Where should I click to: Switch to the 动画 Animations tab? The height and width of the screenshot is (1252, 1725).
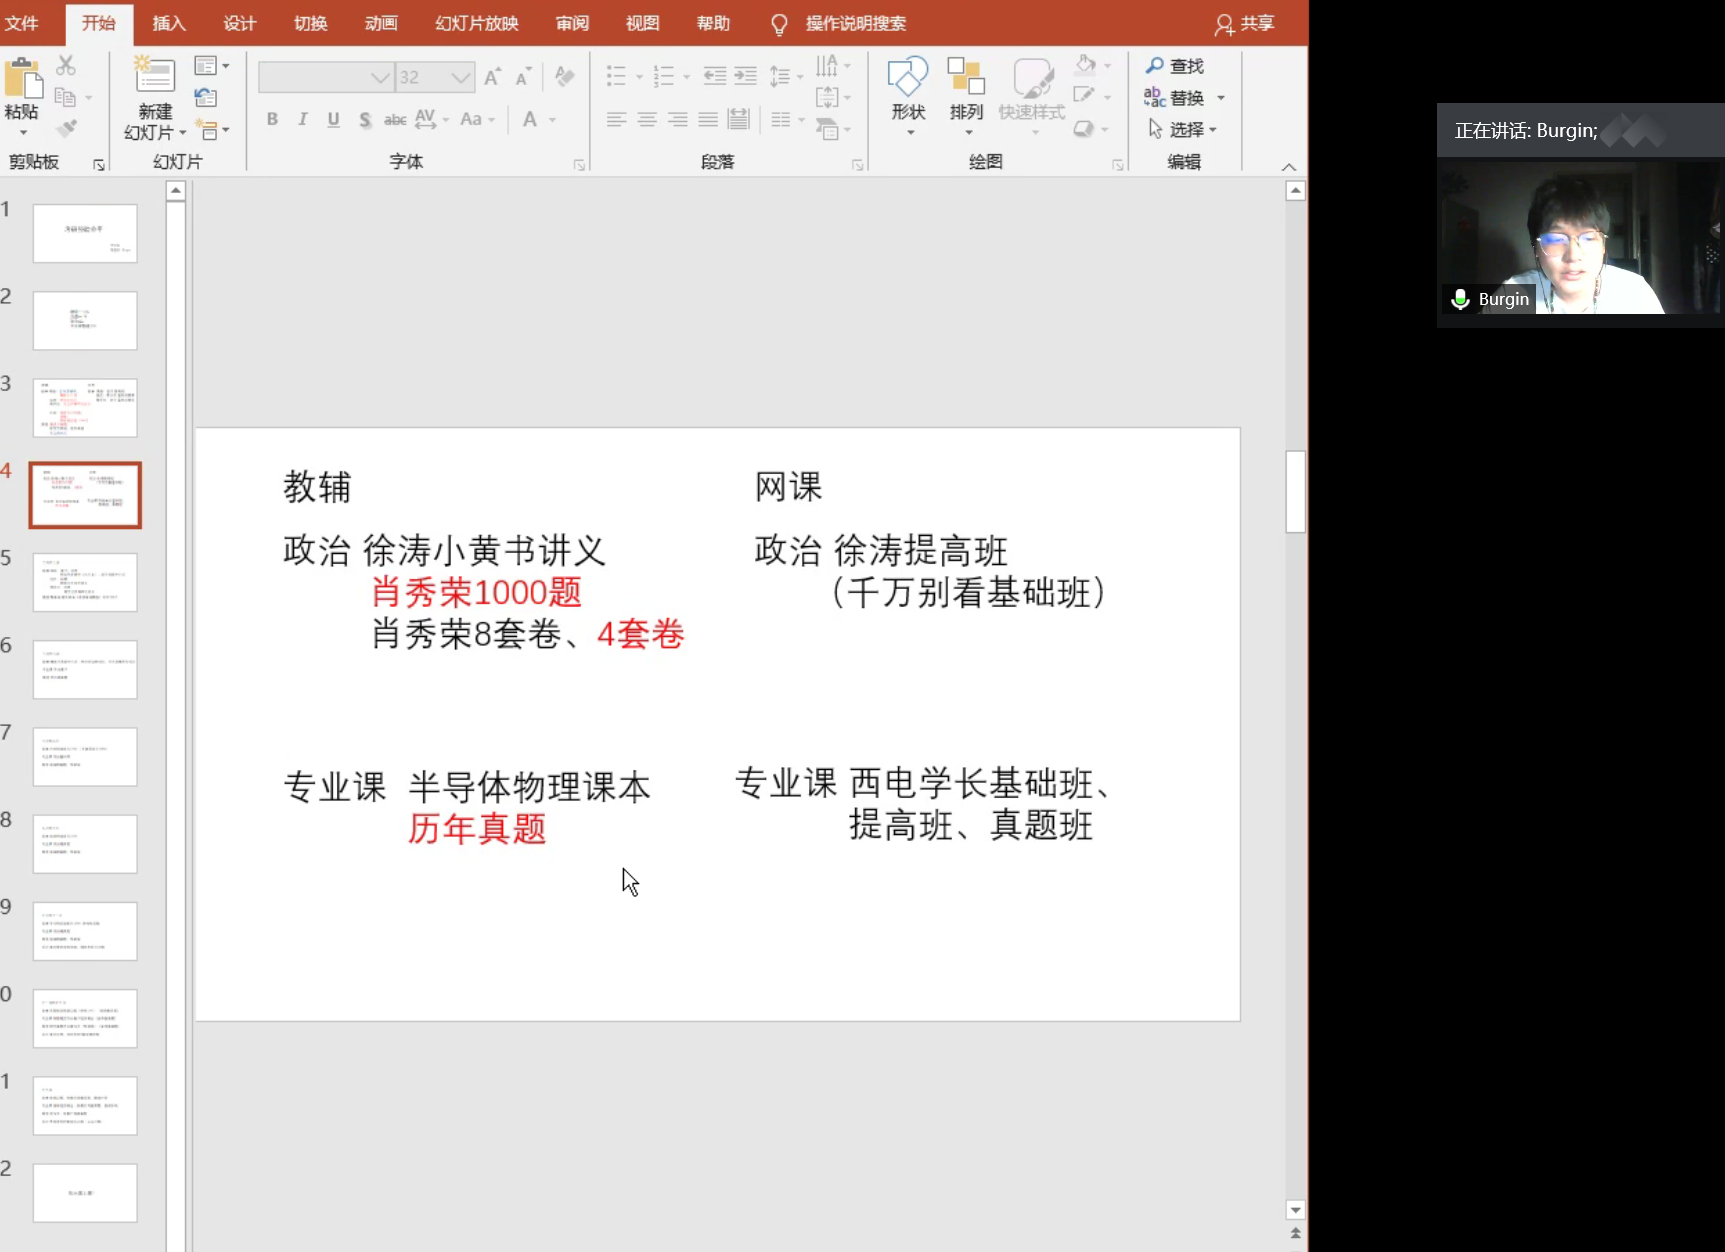point(381,24)
